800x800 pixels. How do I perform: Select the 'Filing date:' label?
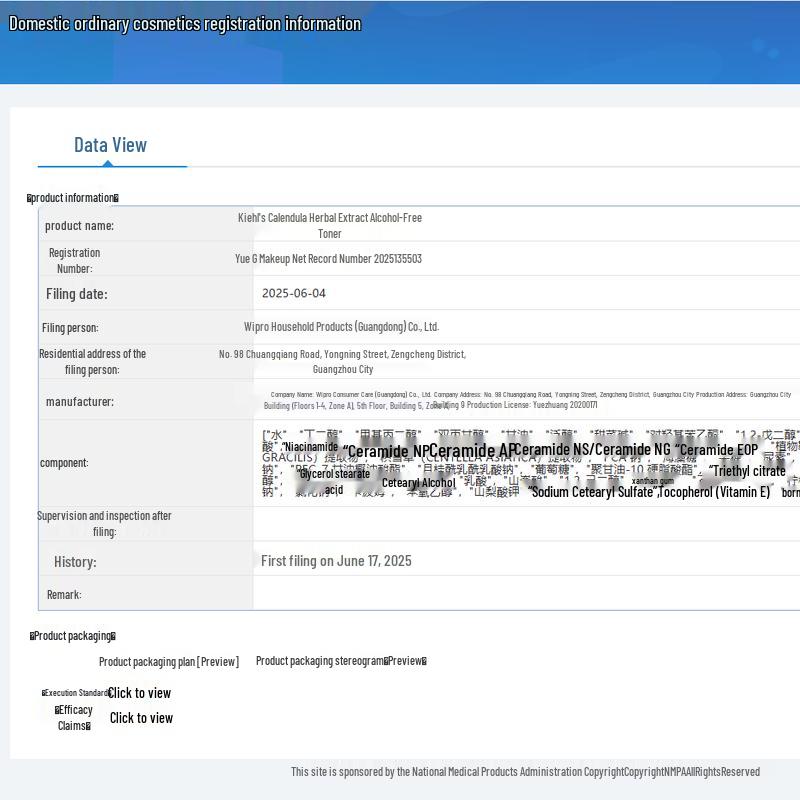click(77, 294)
